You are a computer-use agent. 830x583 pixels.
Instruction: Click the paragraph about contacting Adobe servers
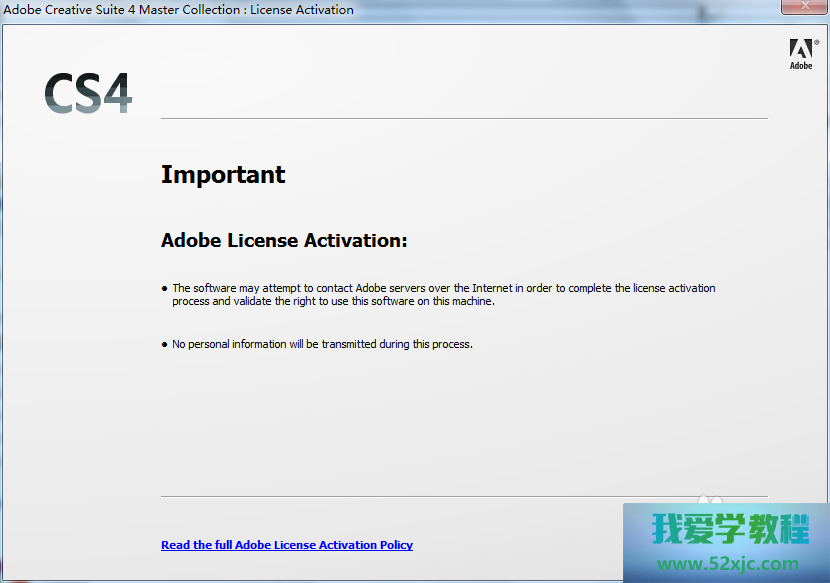coord(443,288)
